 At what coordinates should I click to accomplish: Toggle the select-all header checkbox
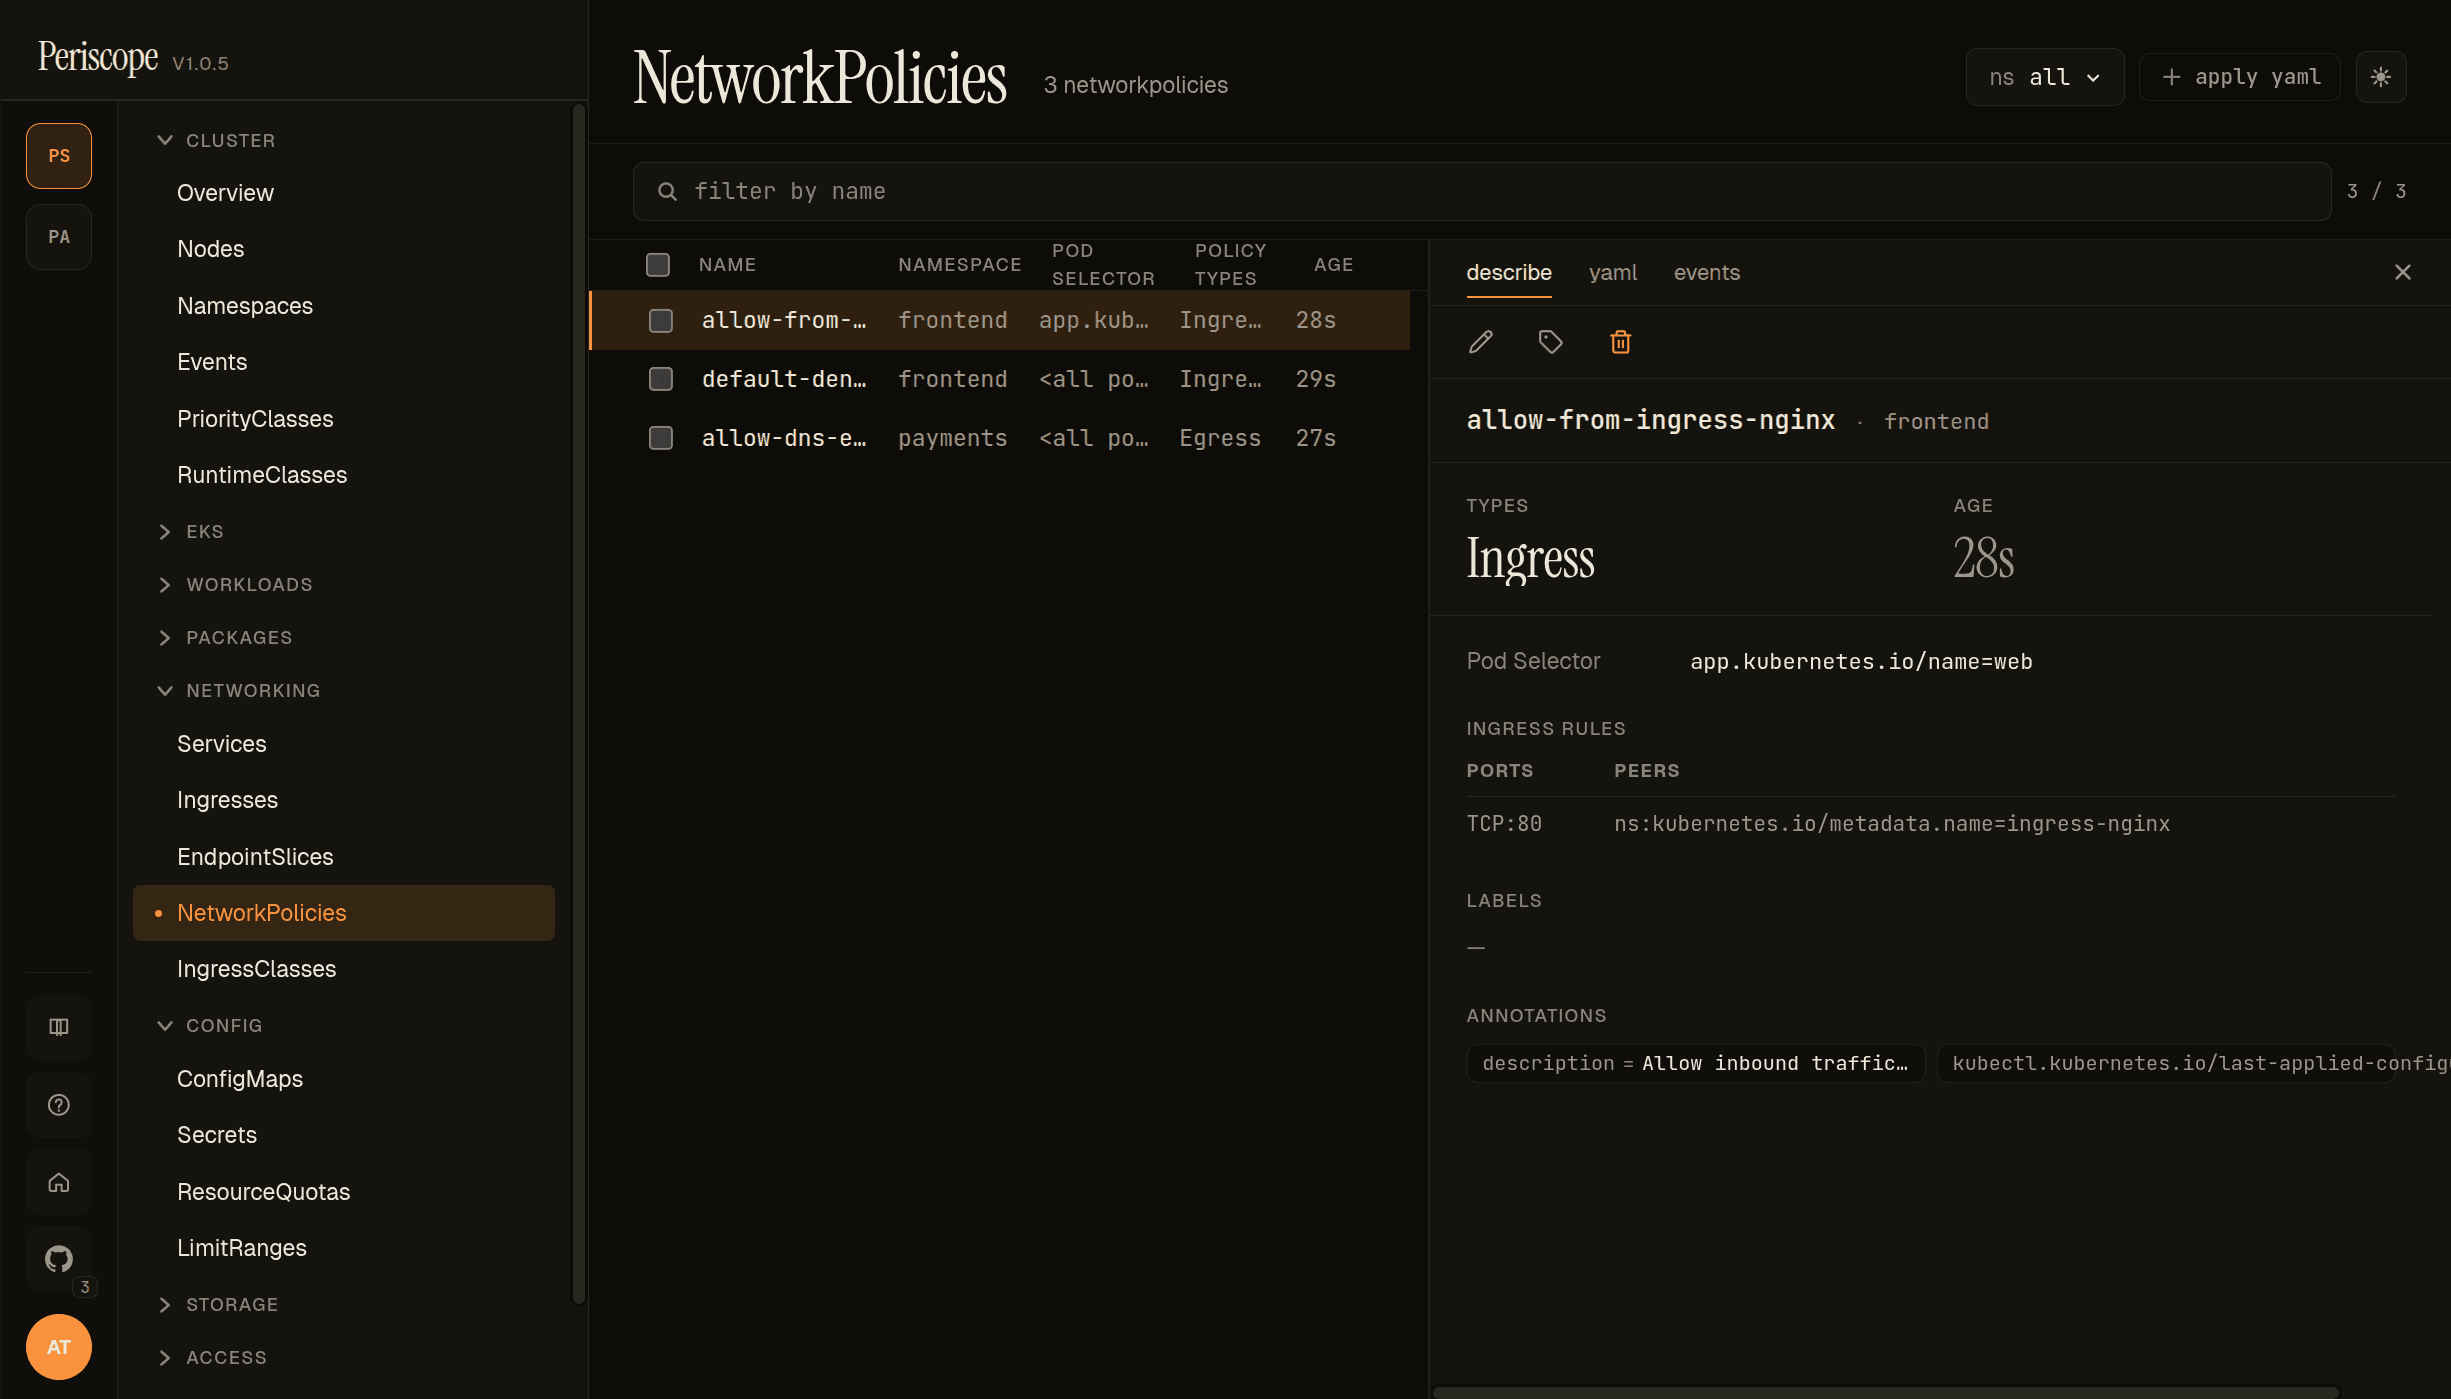click(658, 265)
